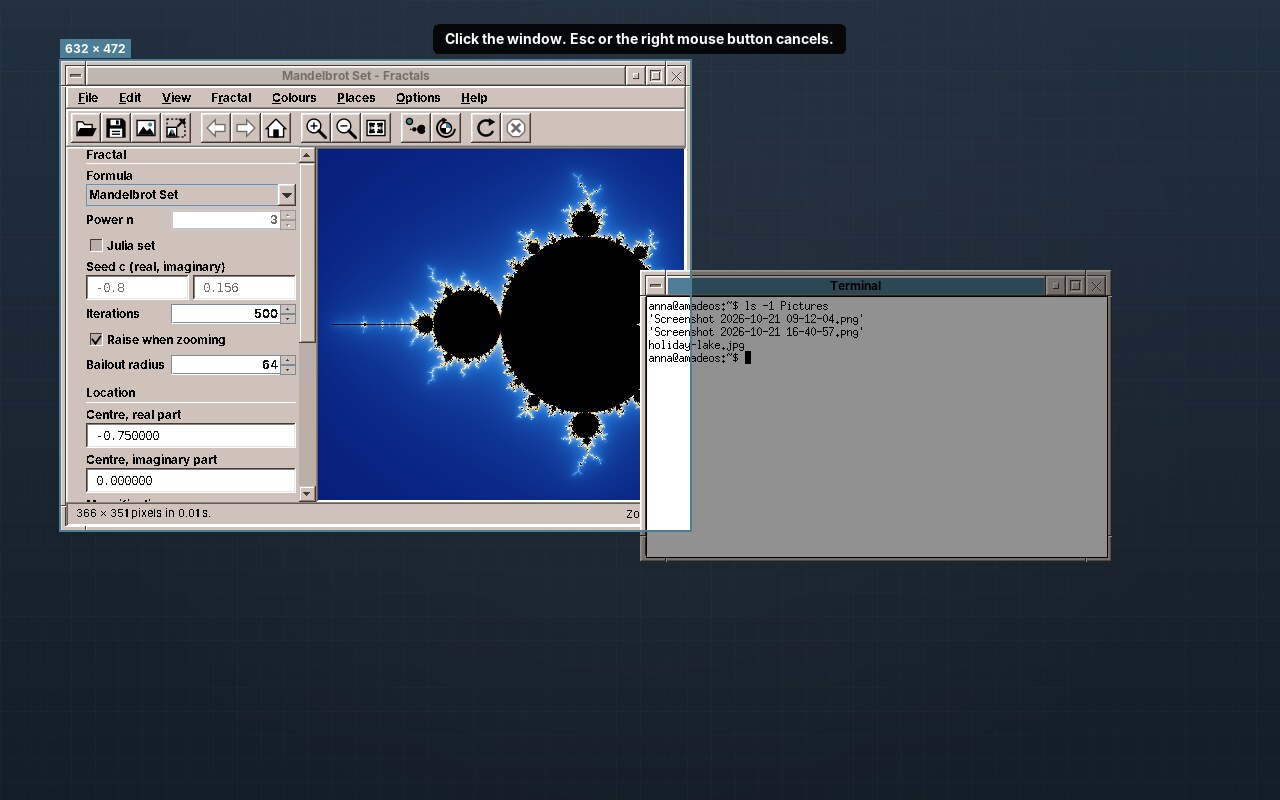Open the Help menu

[474, 97]
